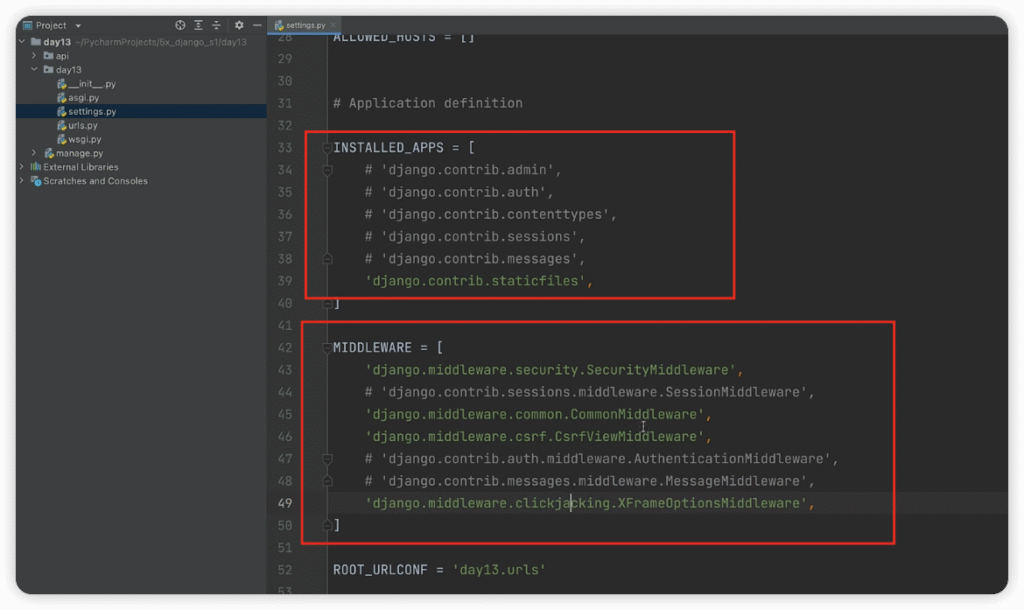Click line number 52 in the gutter

(x=284, y=570)
